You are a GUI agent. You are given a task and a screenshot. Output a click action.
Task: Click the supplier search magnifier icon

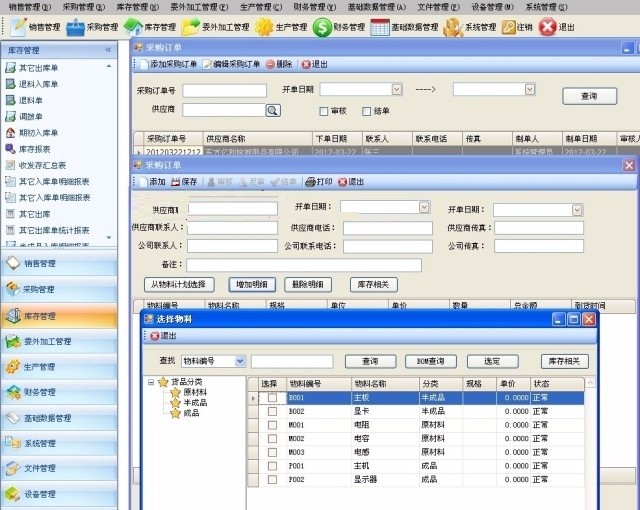[x=273, y=110]
